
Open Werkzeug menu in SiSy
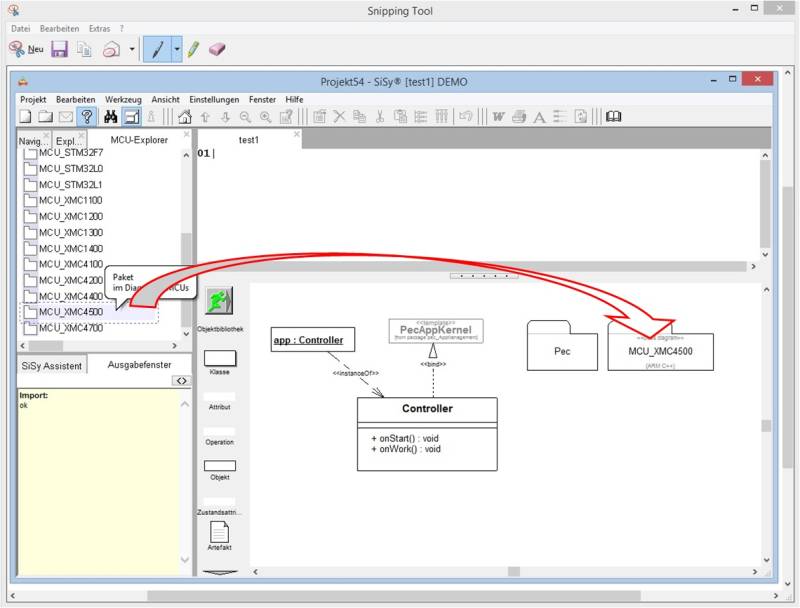[x=123, y=99]
